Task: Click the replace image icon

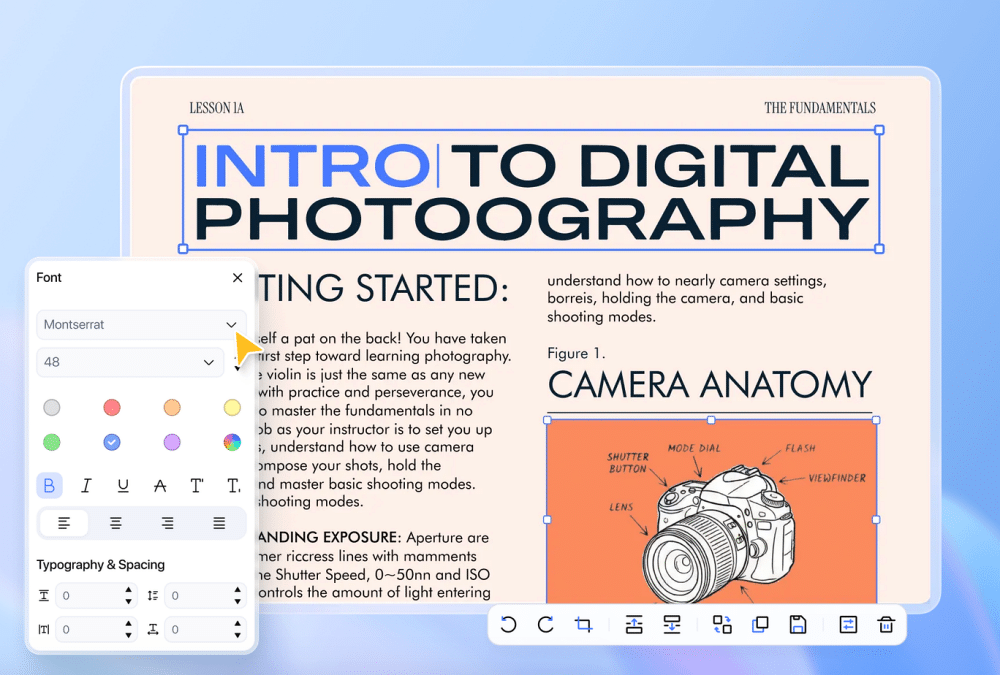Action: tap(722, 624)
